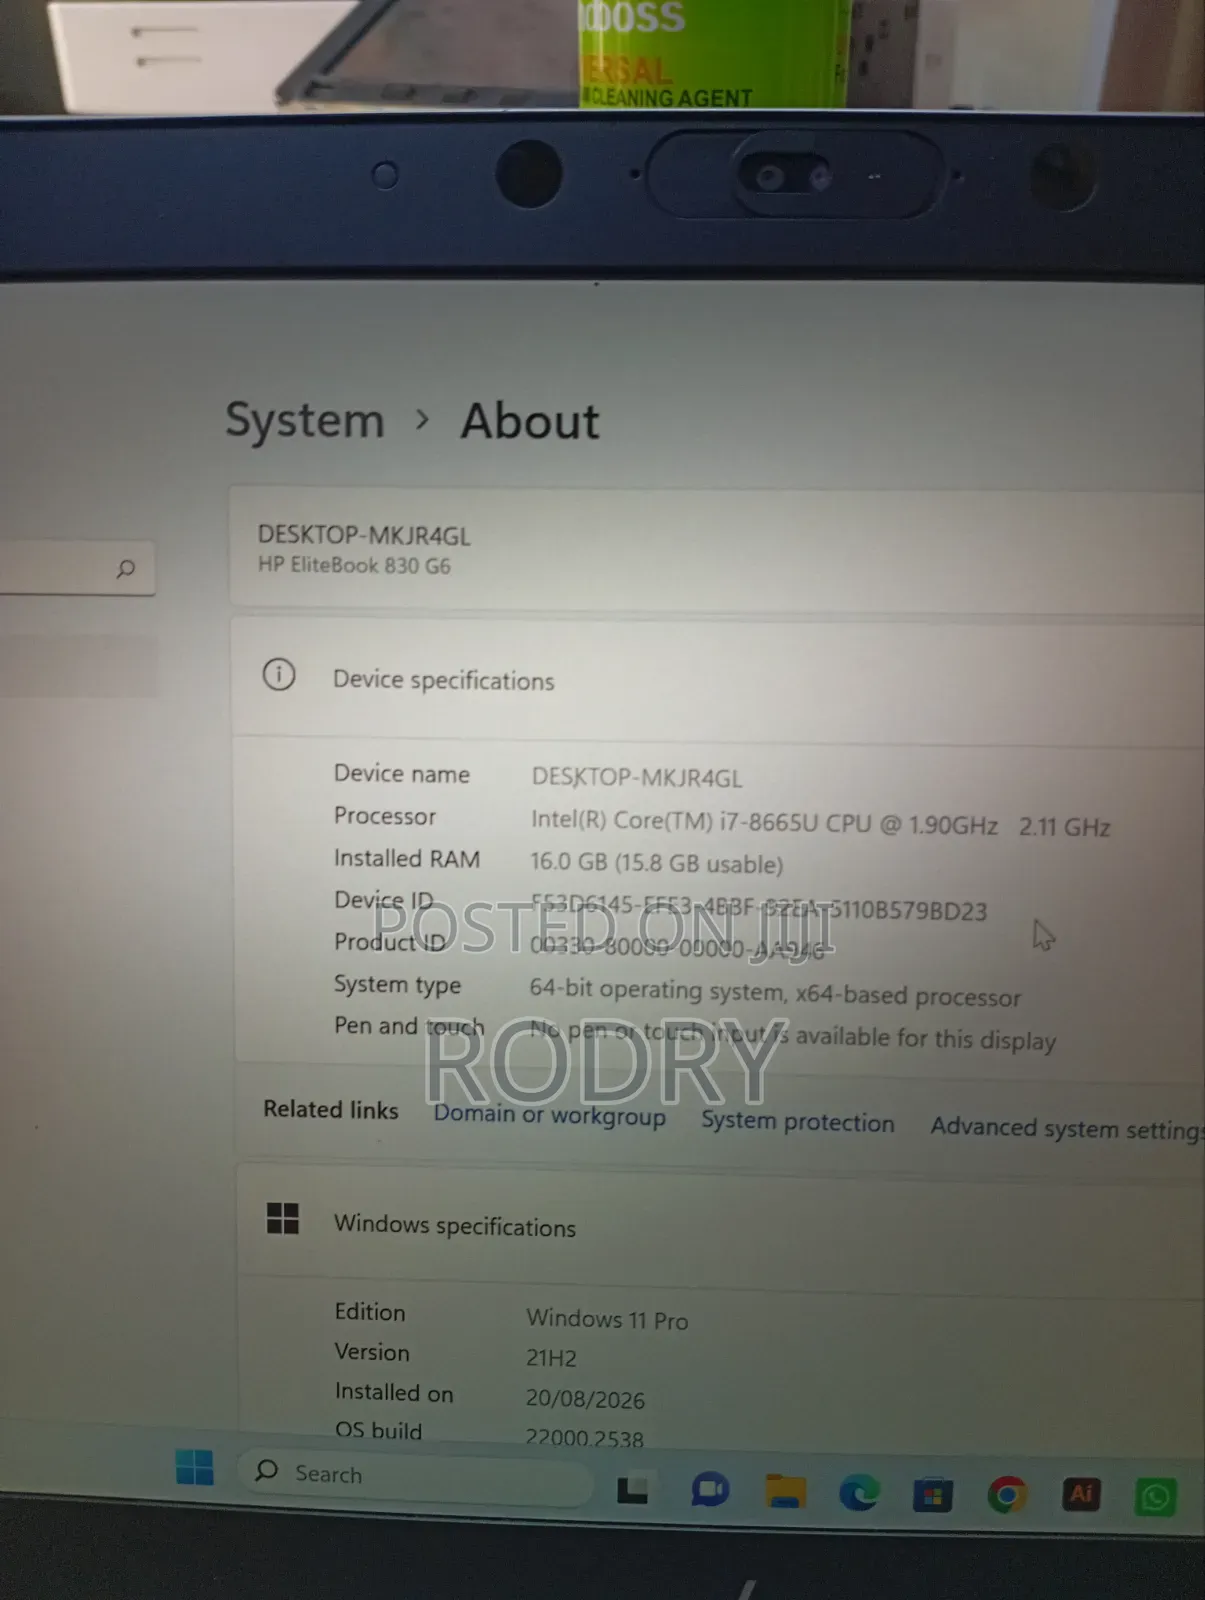
Task: Select the DESKTOP-MKJR4GL device name value
Action: pyautogui.click(x=637, y=777)
